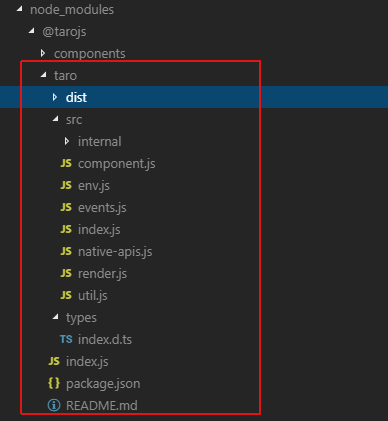Expand the internal folder arrow

click(67, 141)
